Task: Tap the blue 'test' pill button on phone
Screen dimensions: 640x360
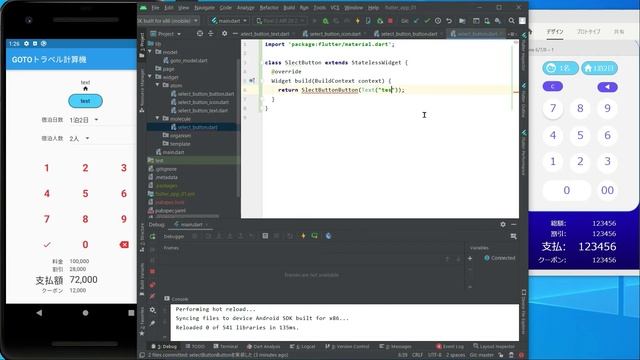Action: click(x=85, y=101)
